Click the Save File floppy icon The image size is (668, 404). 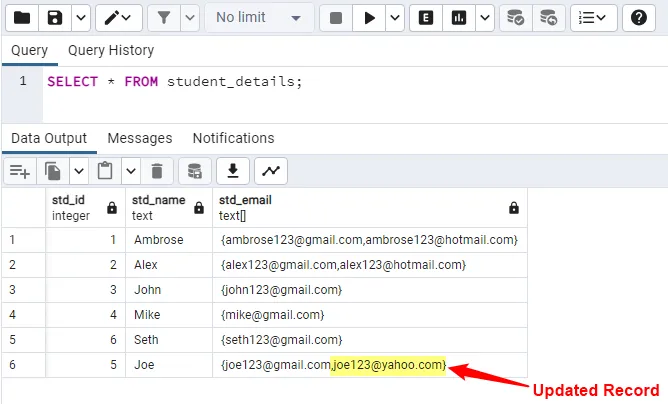tap(55, 18)
